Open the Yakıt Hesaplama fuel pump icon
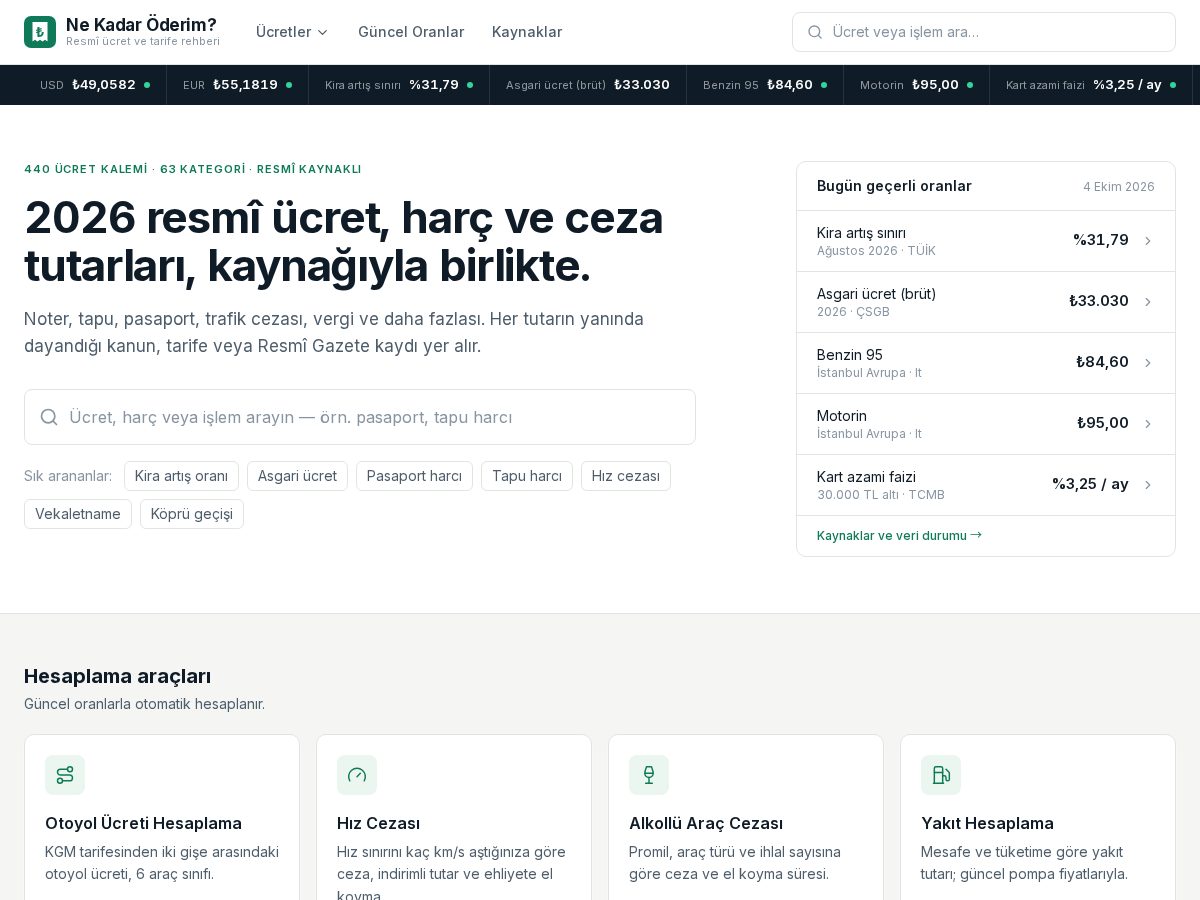The image size is (1200, 900). pyautogui.click(x=941, y=775)
